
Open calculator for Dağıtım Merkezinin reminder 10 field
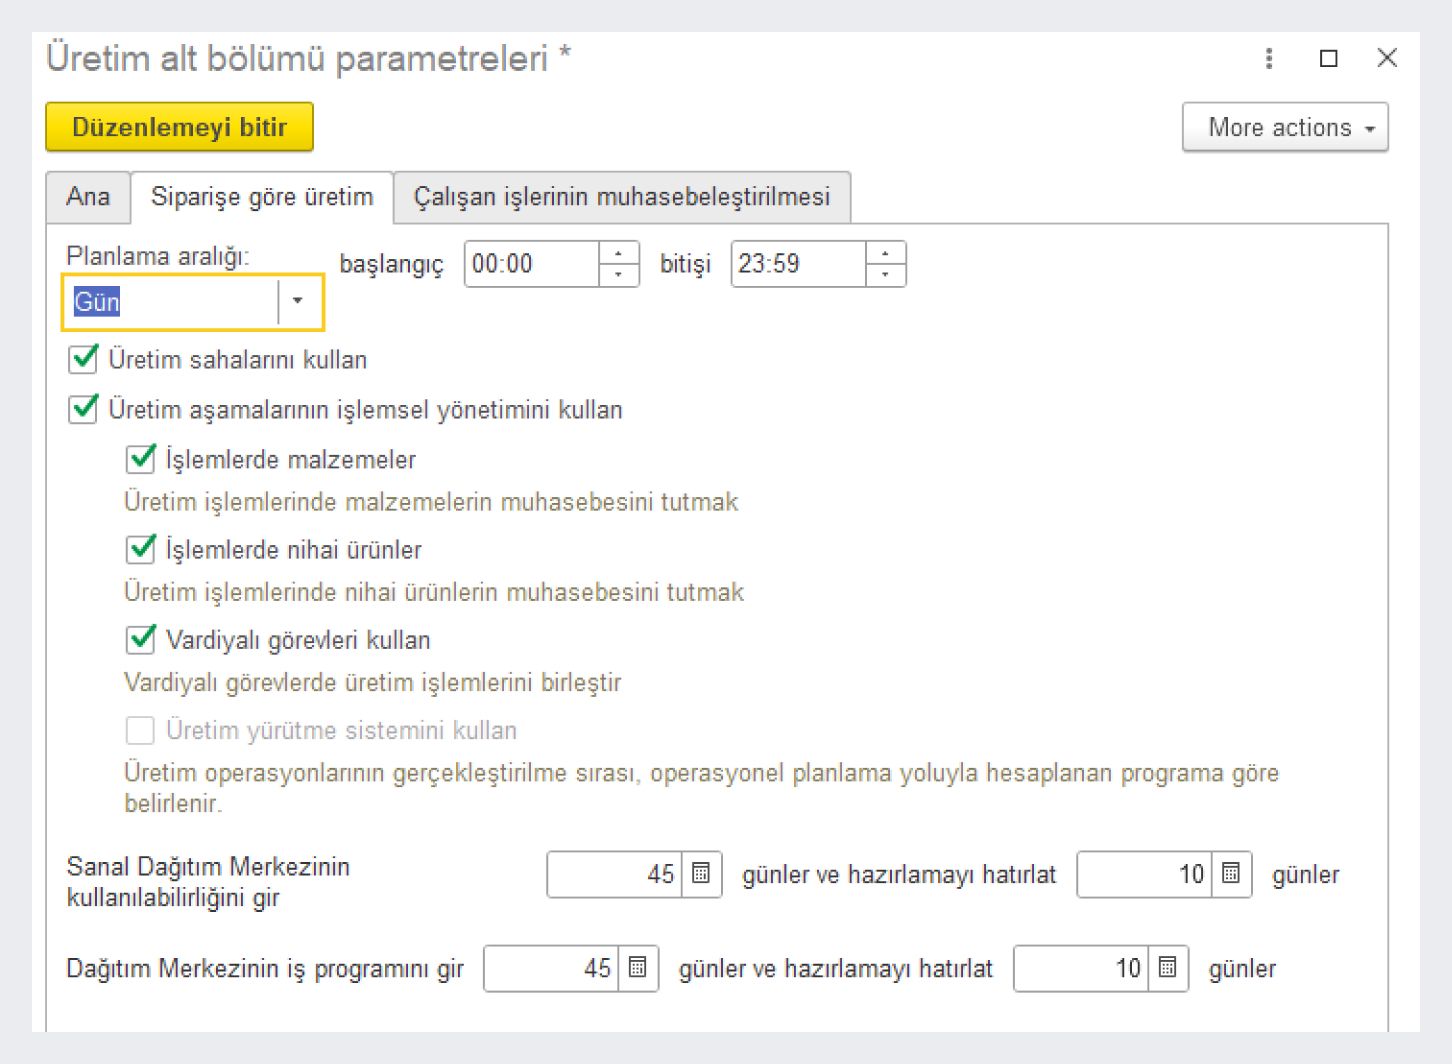pos(1168,968)
